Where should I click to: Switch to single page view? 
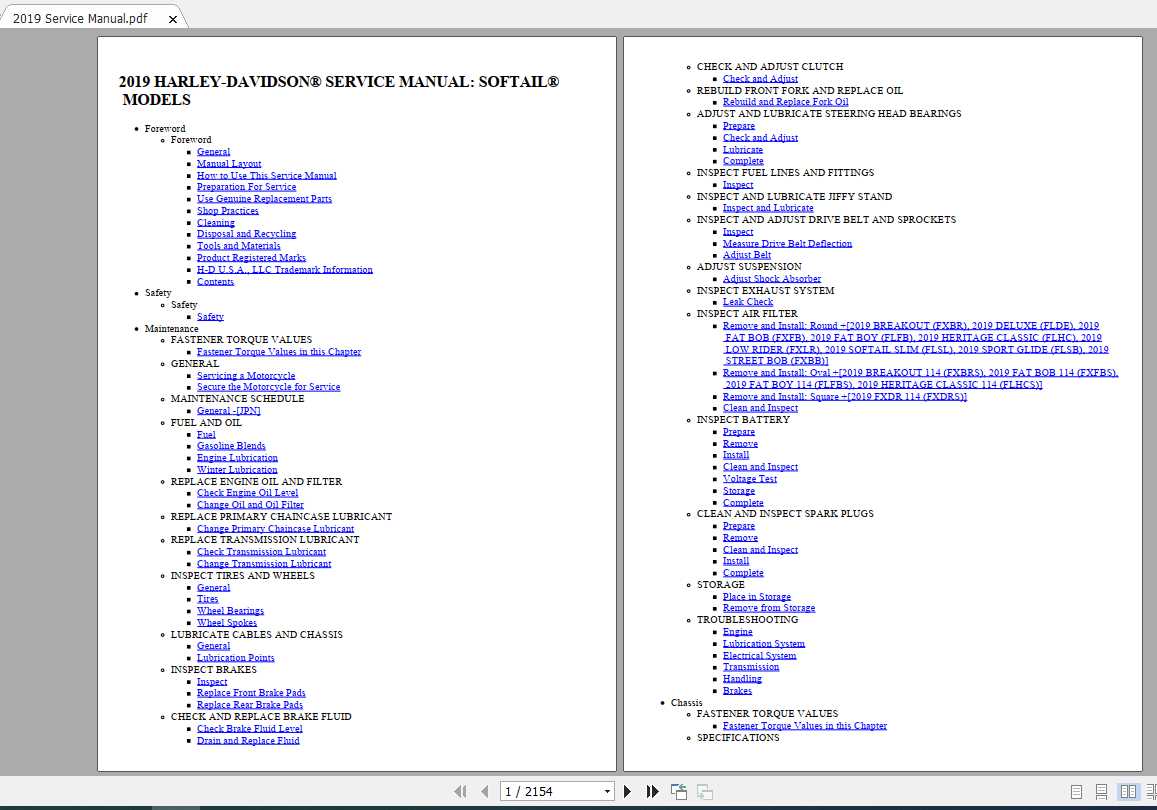[x=1077, y=791]
